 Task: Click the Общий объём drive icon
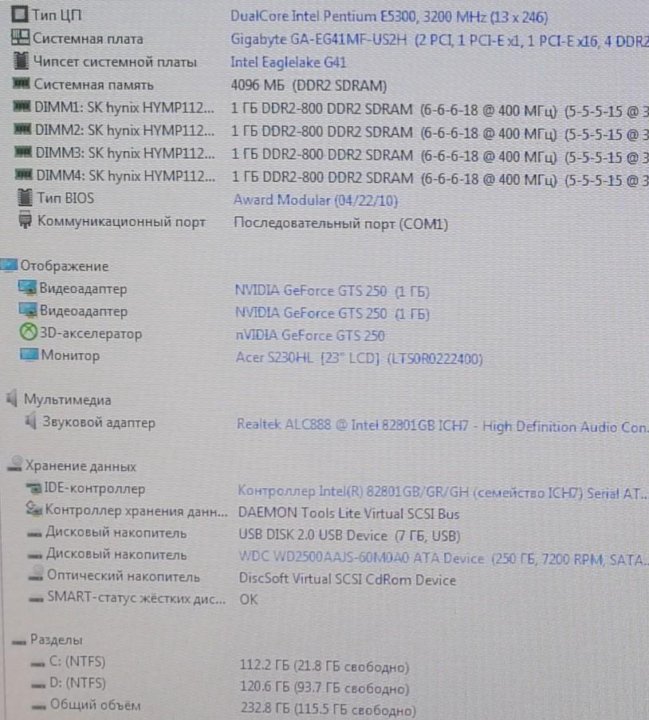pyautogui.click(x=39, y=707)
